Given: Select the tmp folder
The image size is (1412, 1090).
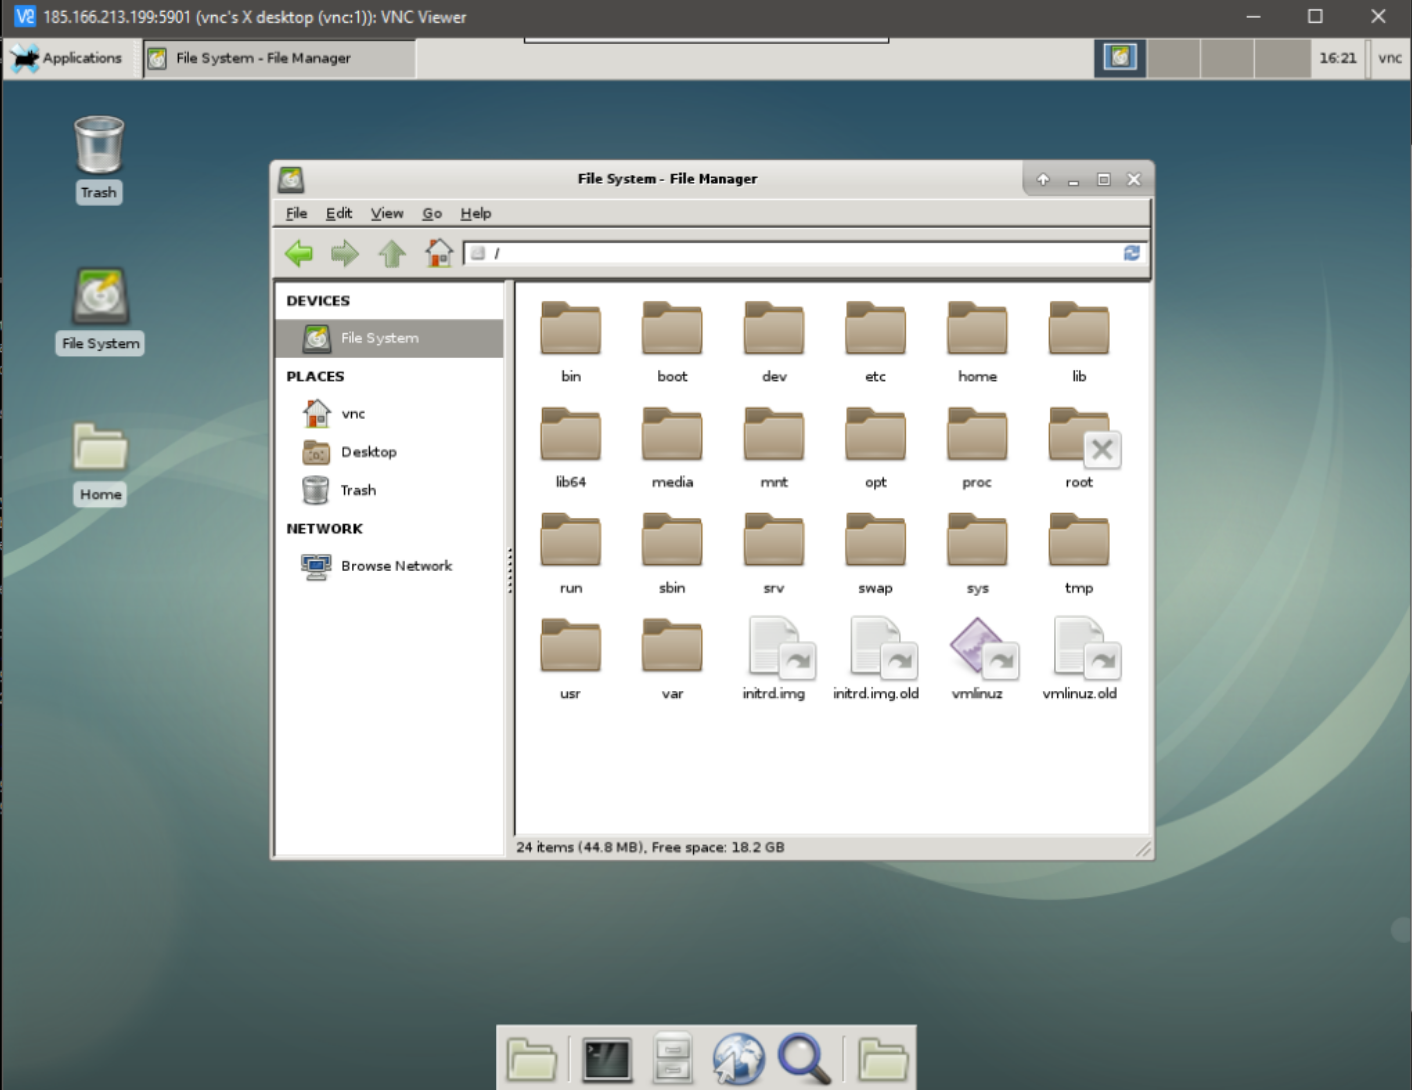Looking at the screenshot, I should [x=1079, y=553].
